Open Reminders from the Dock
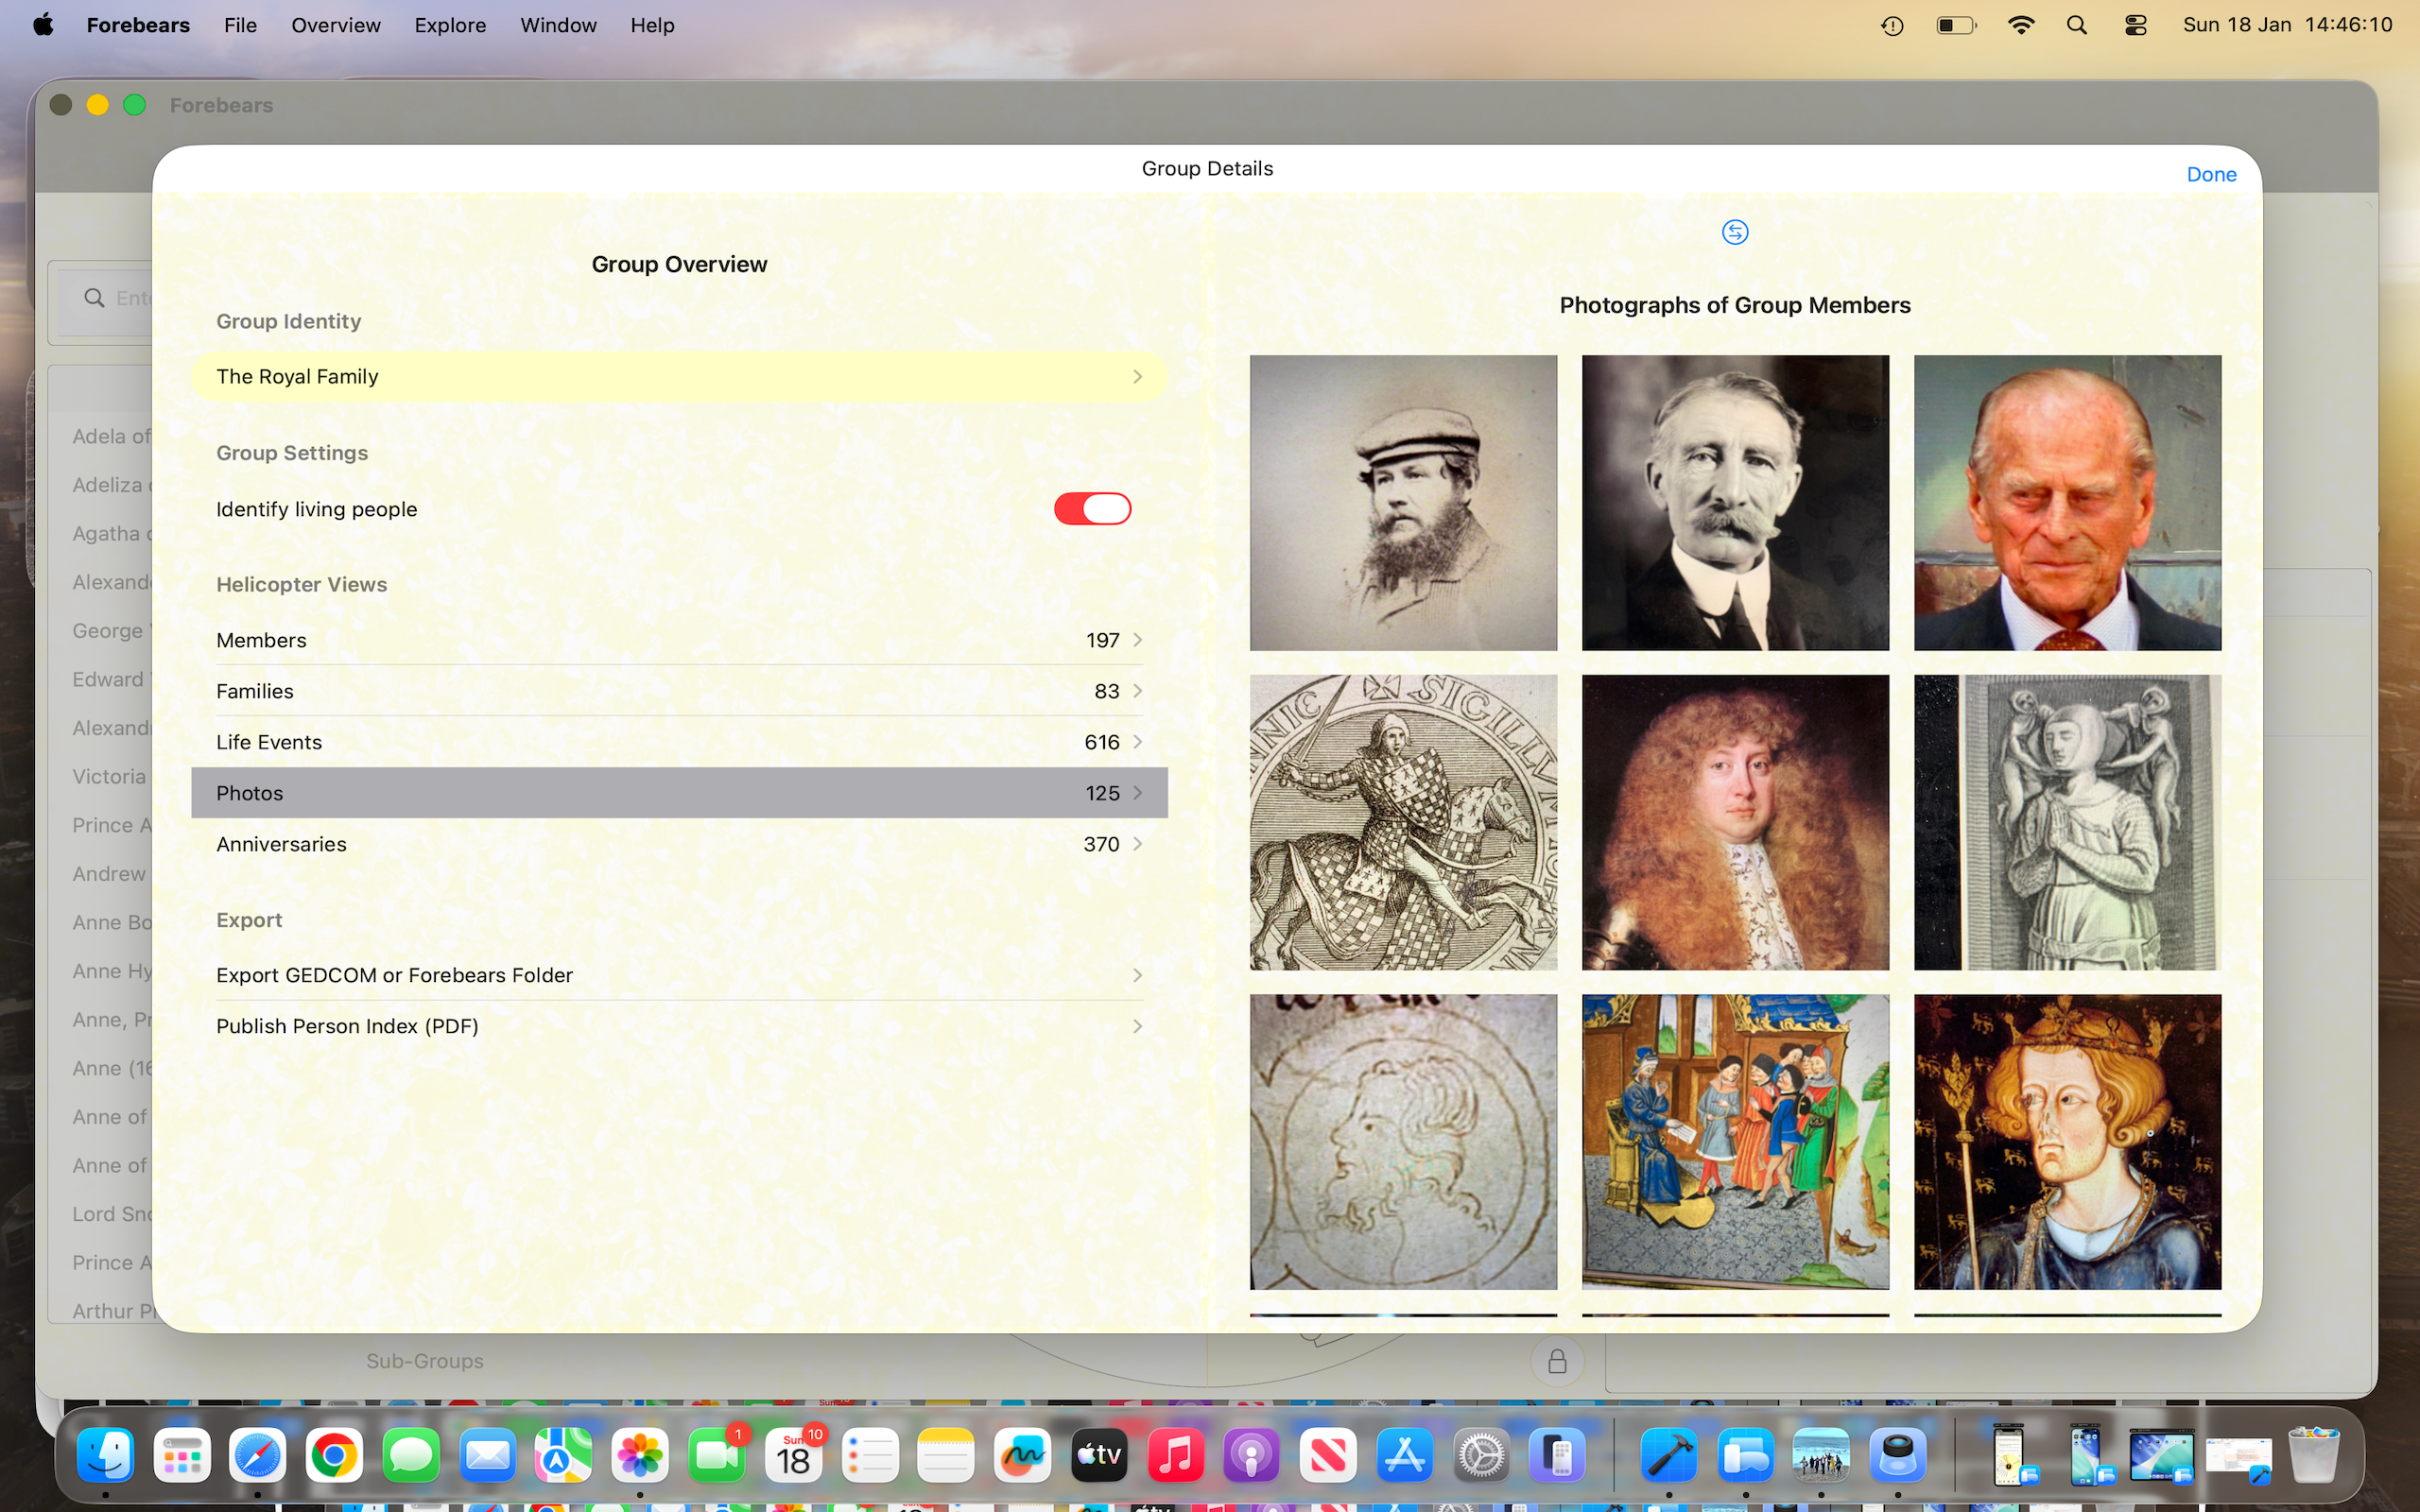The image size is (2420, 1512). coord(870,1455)
